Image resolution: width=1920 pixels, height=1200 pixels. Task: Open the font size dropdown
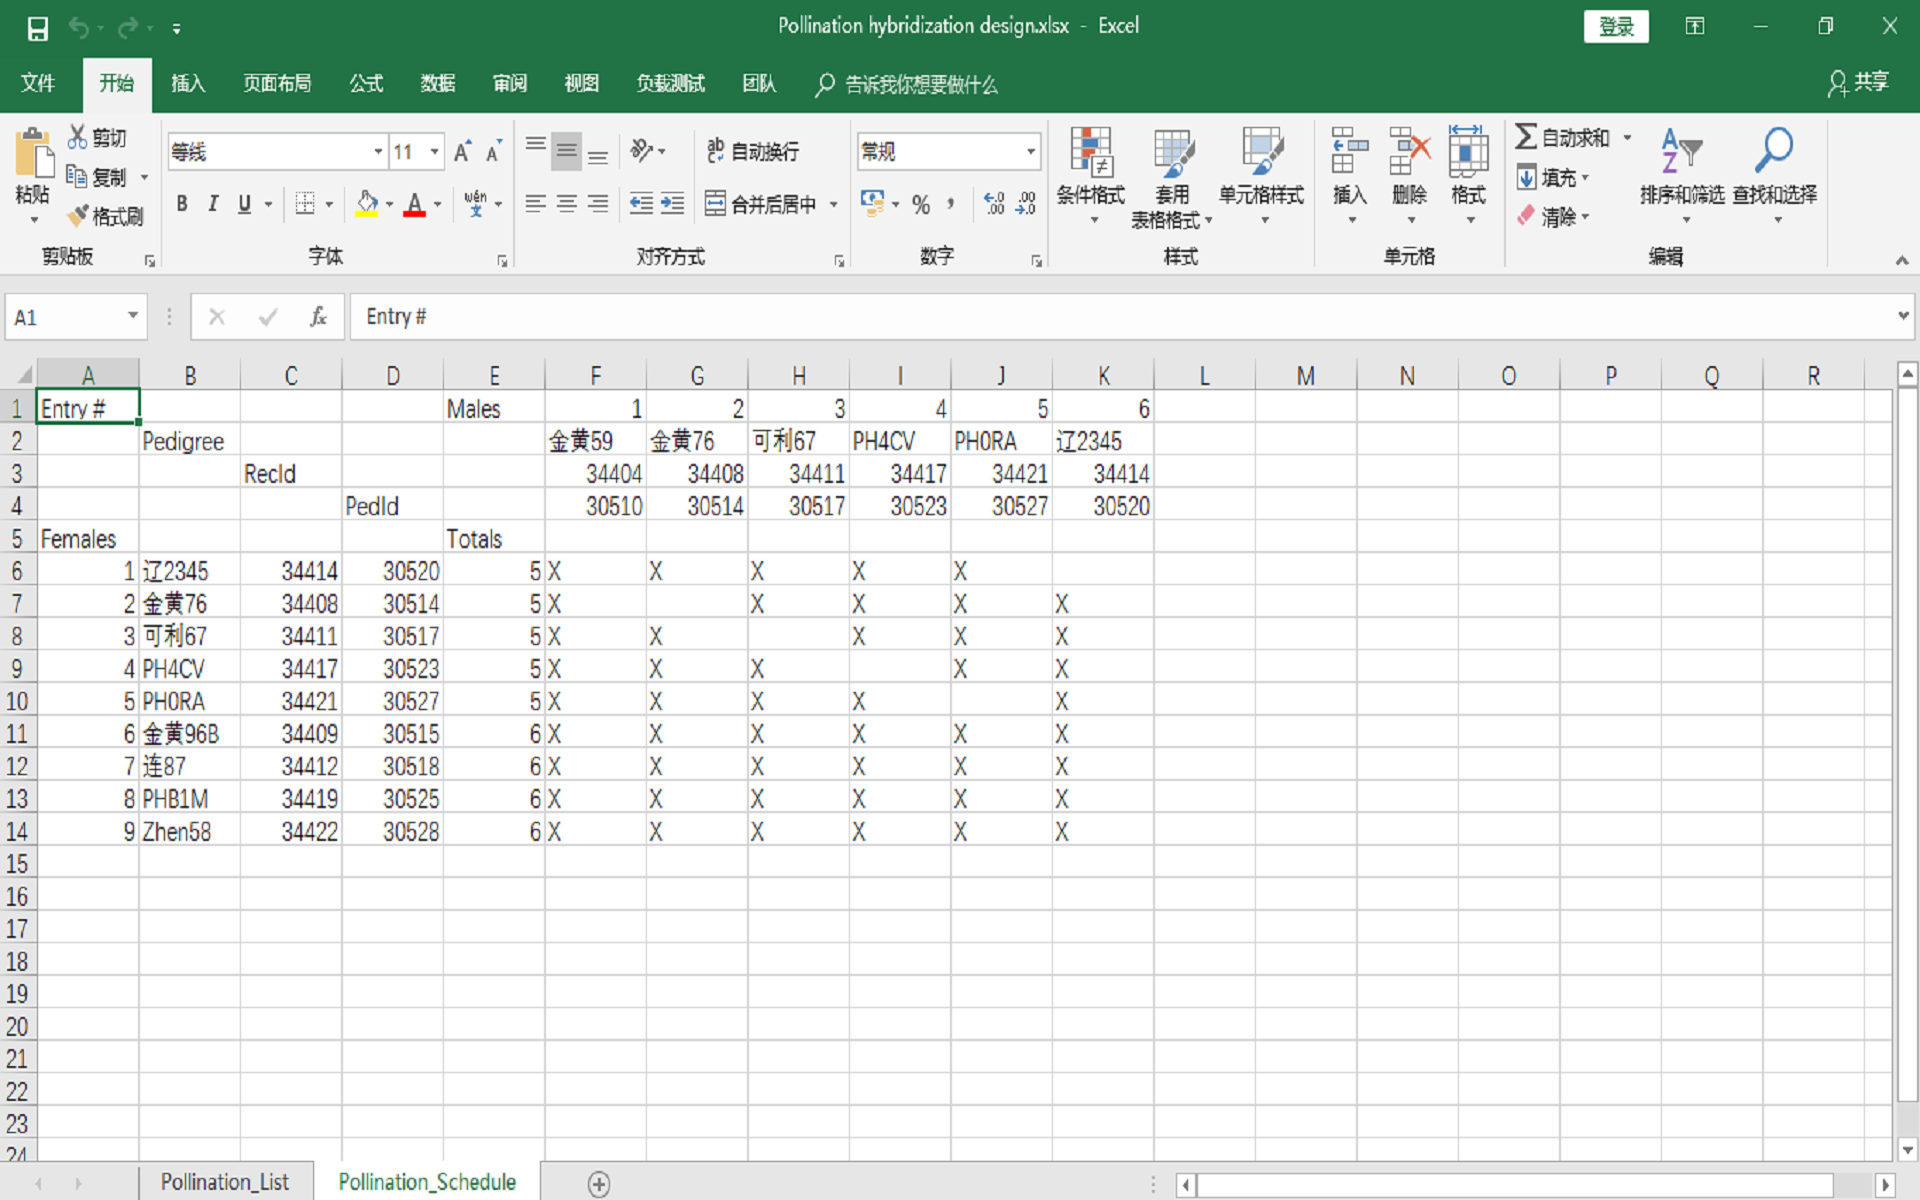(435, 151)
